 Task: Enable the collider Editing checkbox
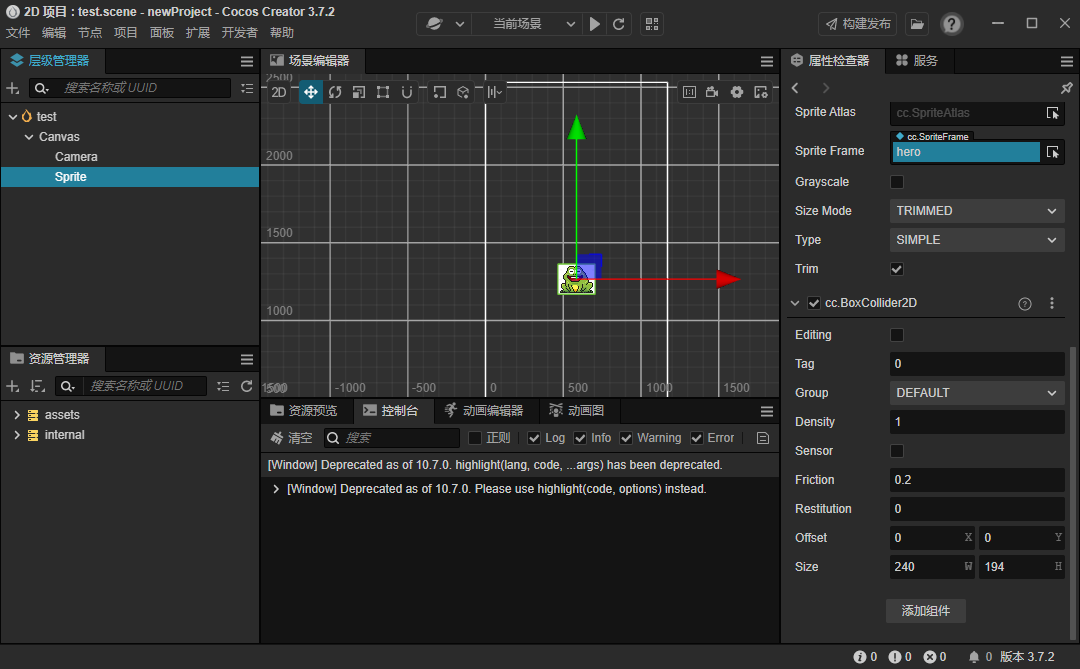[897, 335]
